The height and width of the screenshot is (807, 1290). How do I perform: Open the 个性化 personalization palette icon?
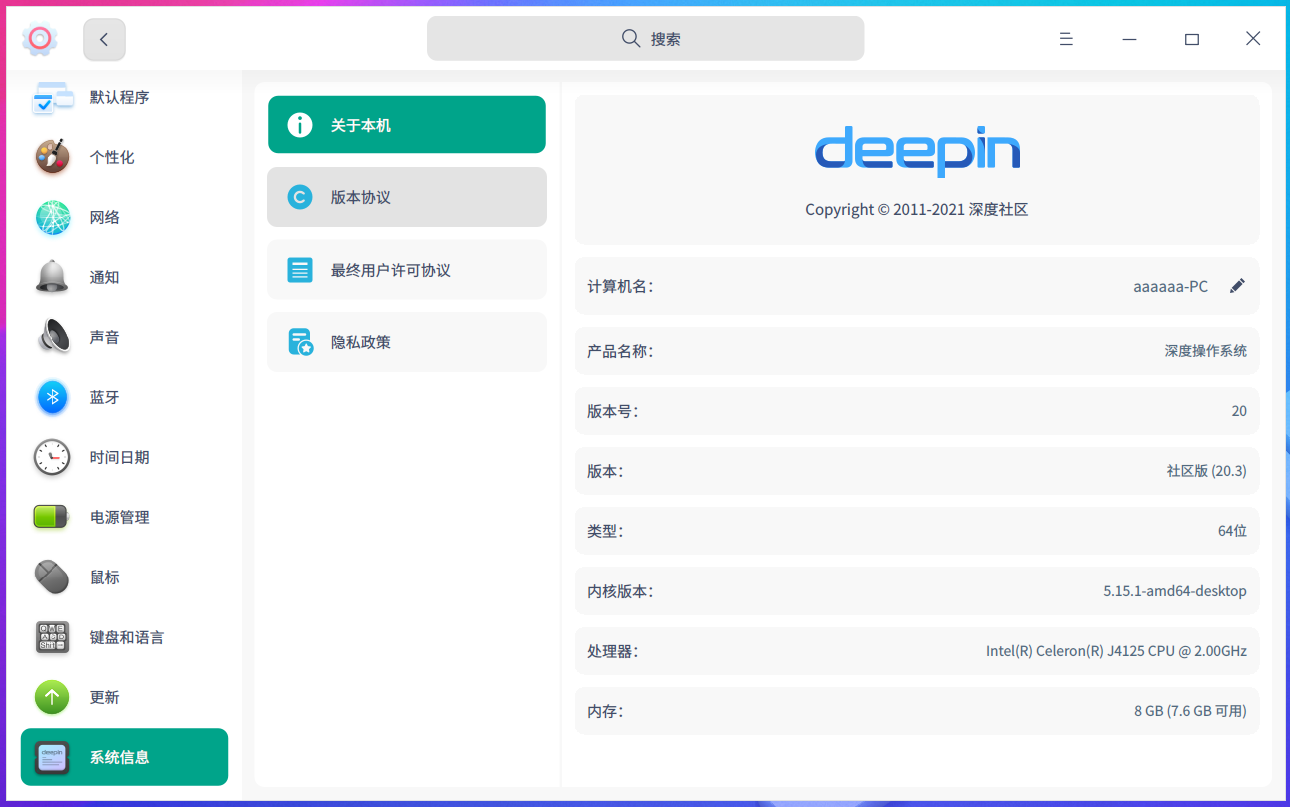52,157
